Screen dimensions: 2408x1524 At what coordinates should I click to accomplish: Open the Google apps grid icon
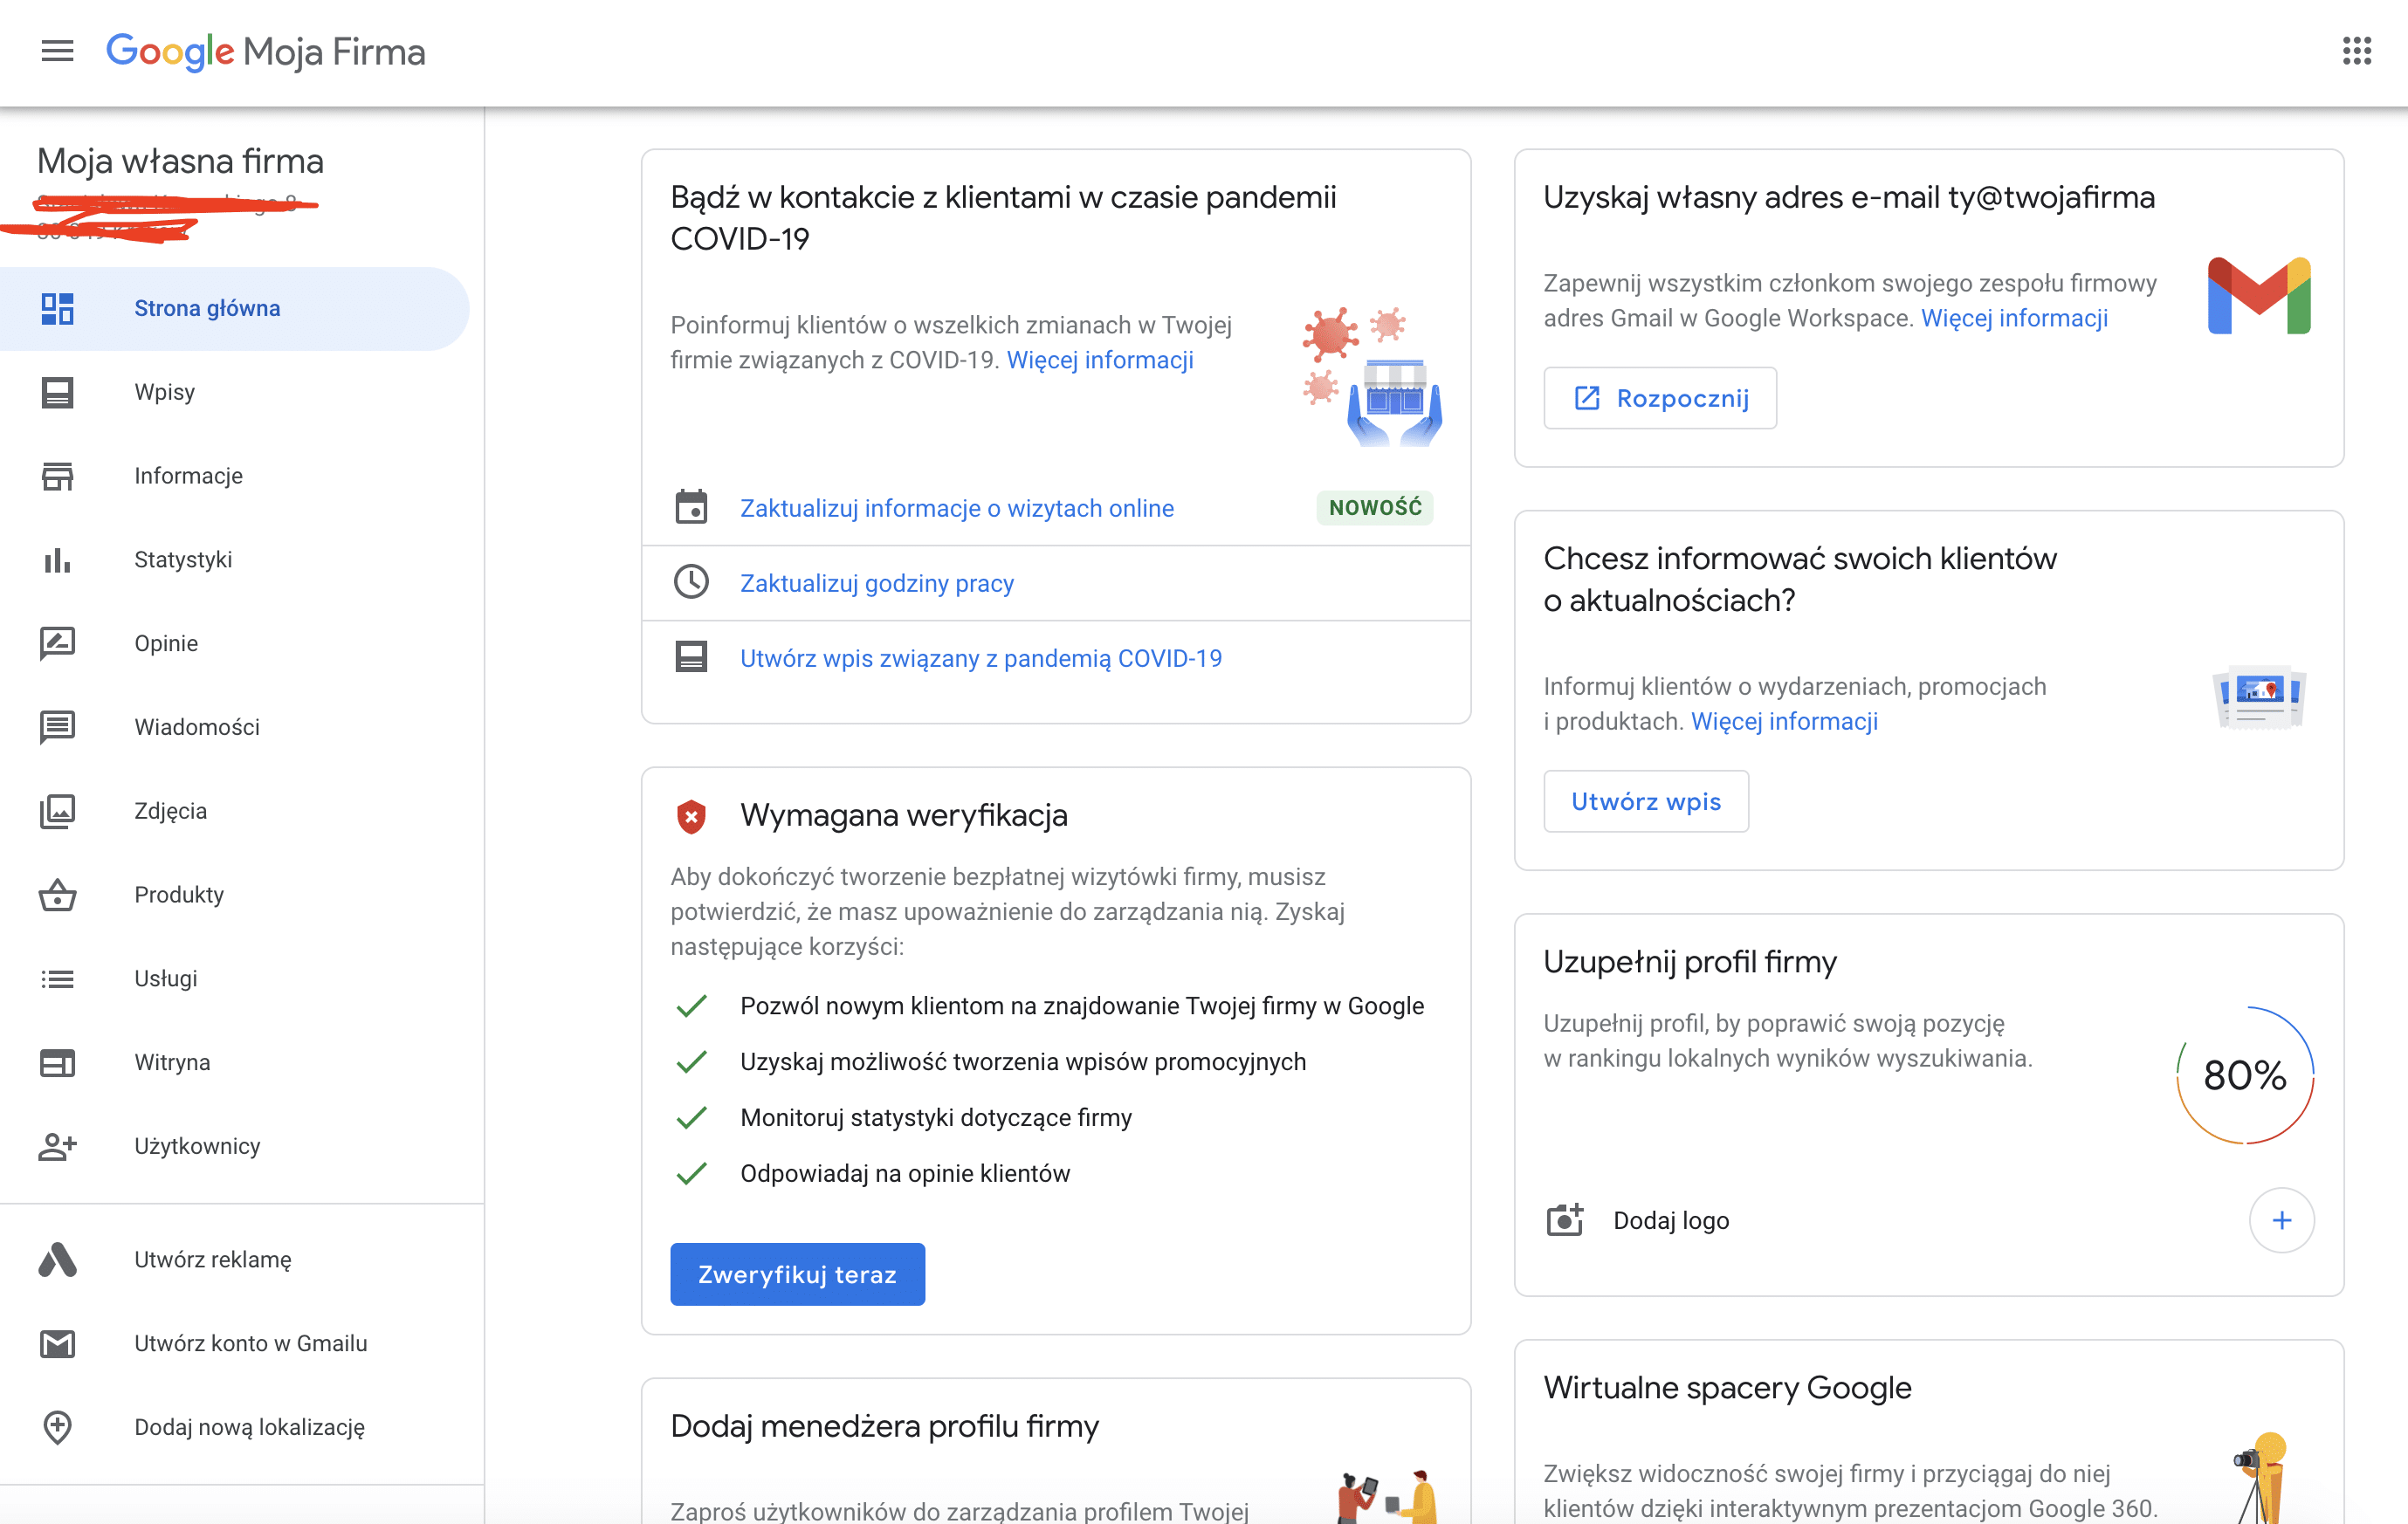coord(2357,51)
